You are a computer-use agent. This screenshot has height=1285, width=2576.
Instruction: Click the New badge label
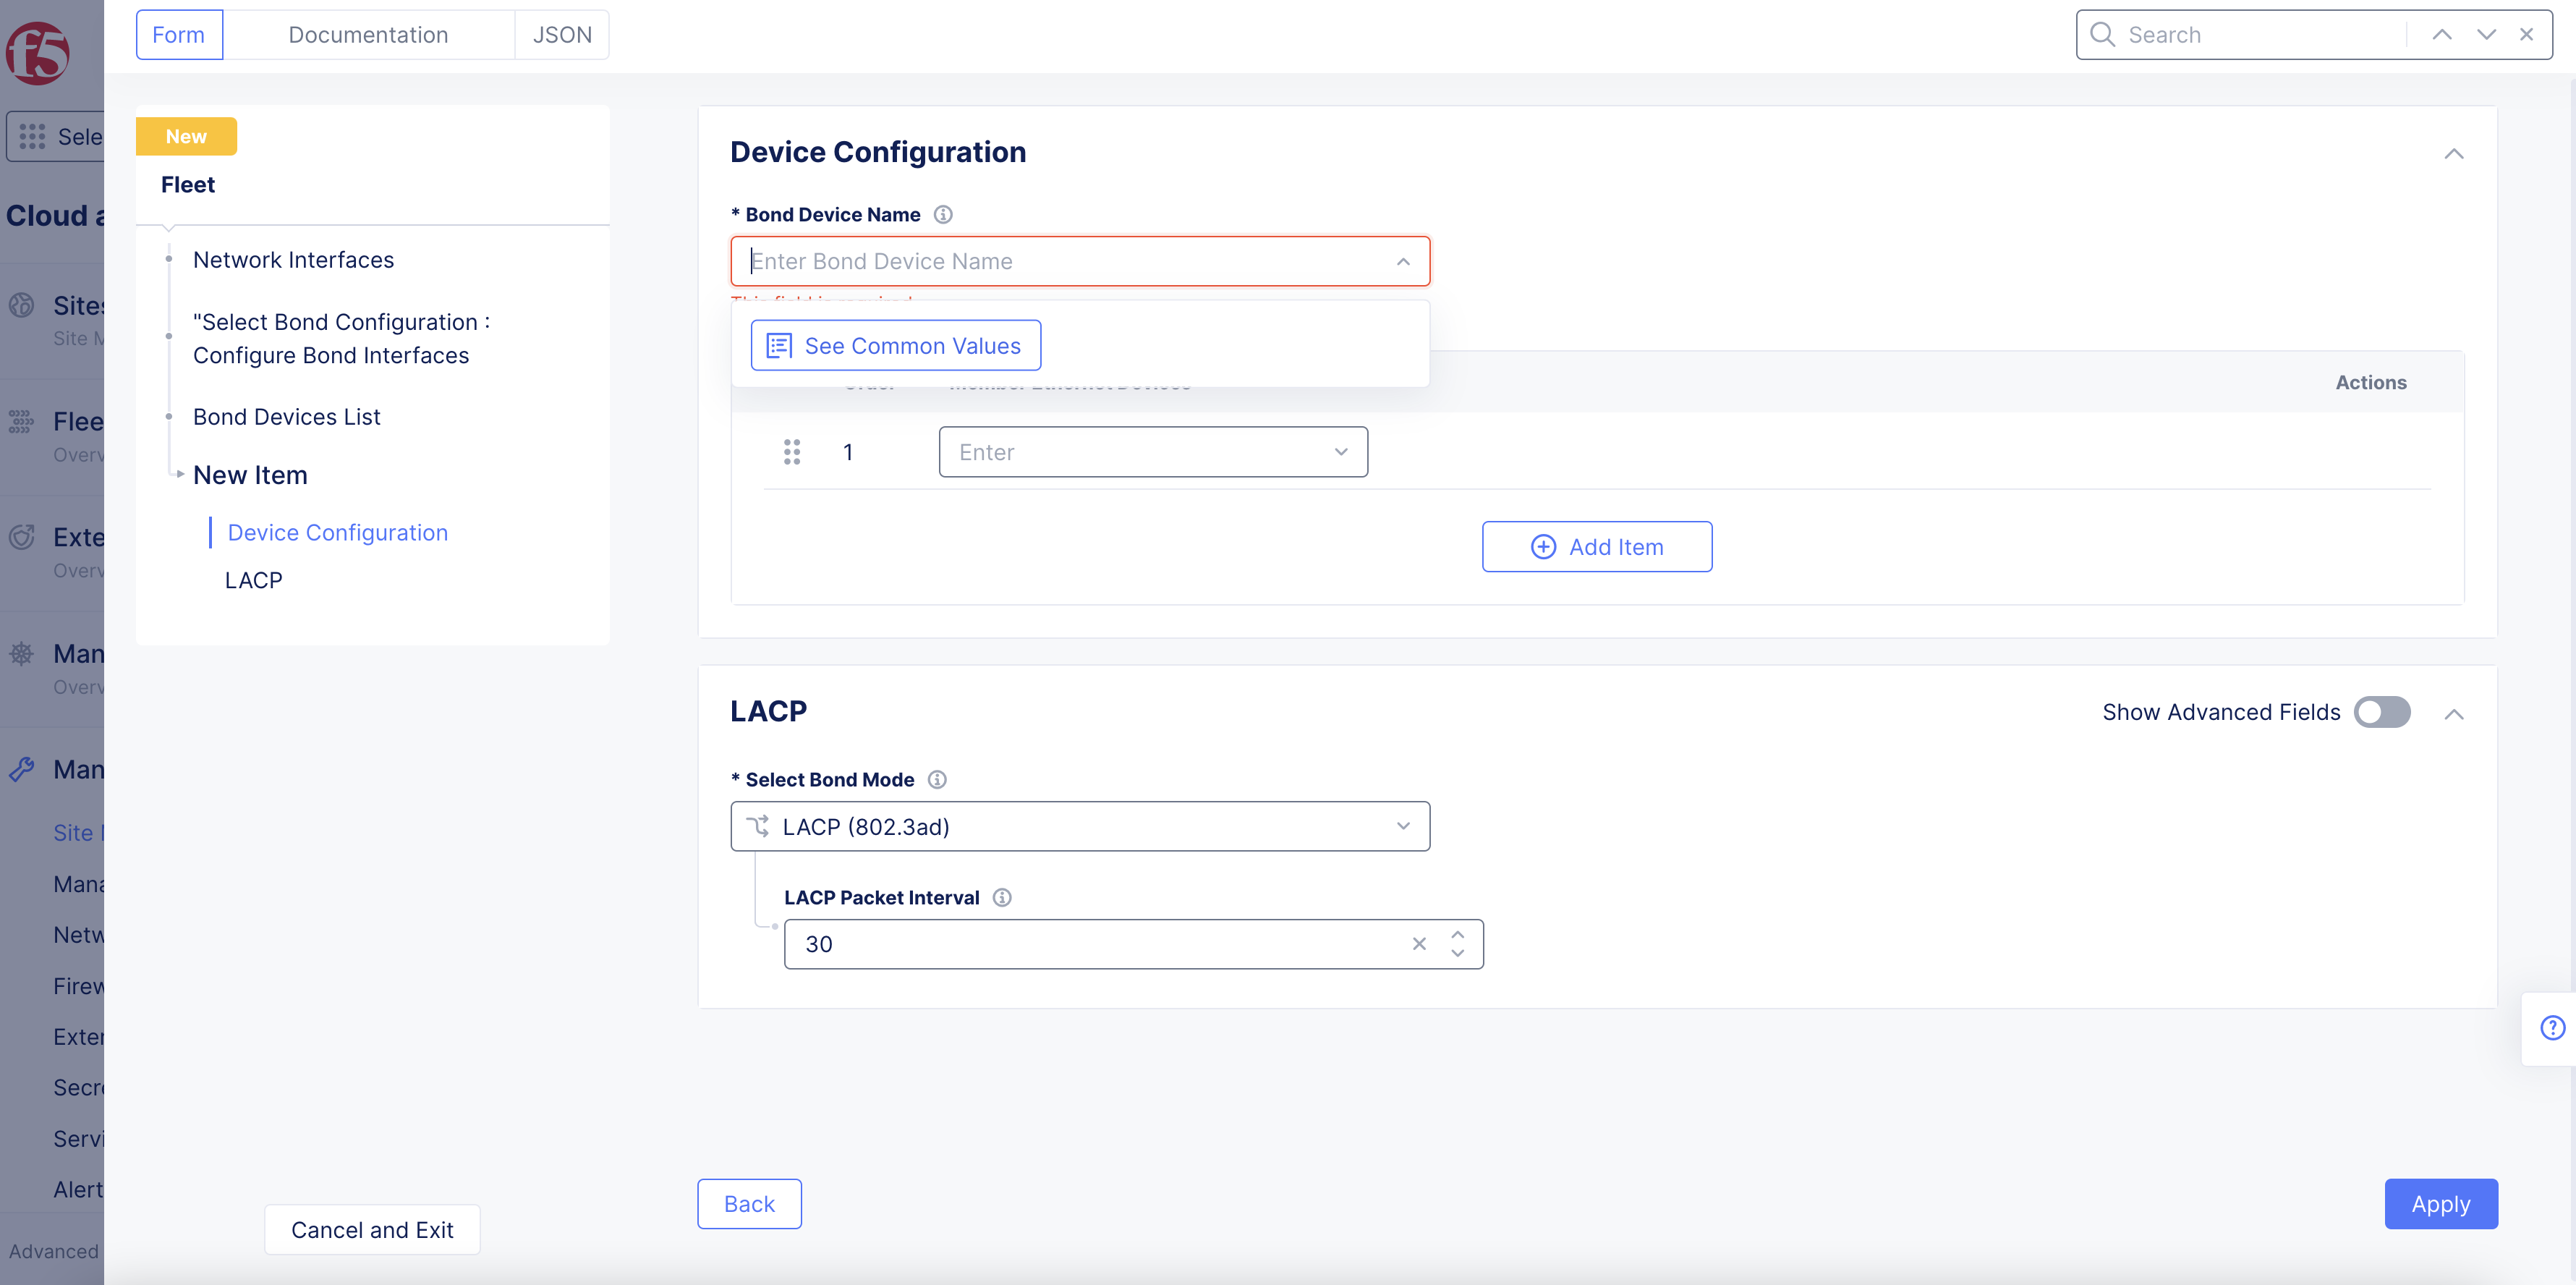click(x=186, y=136)
